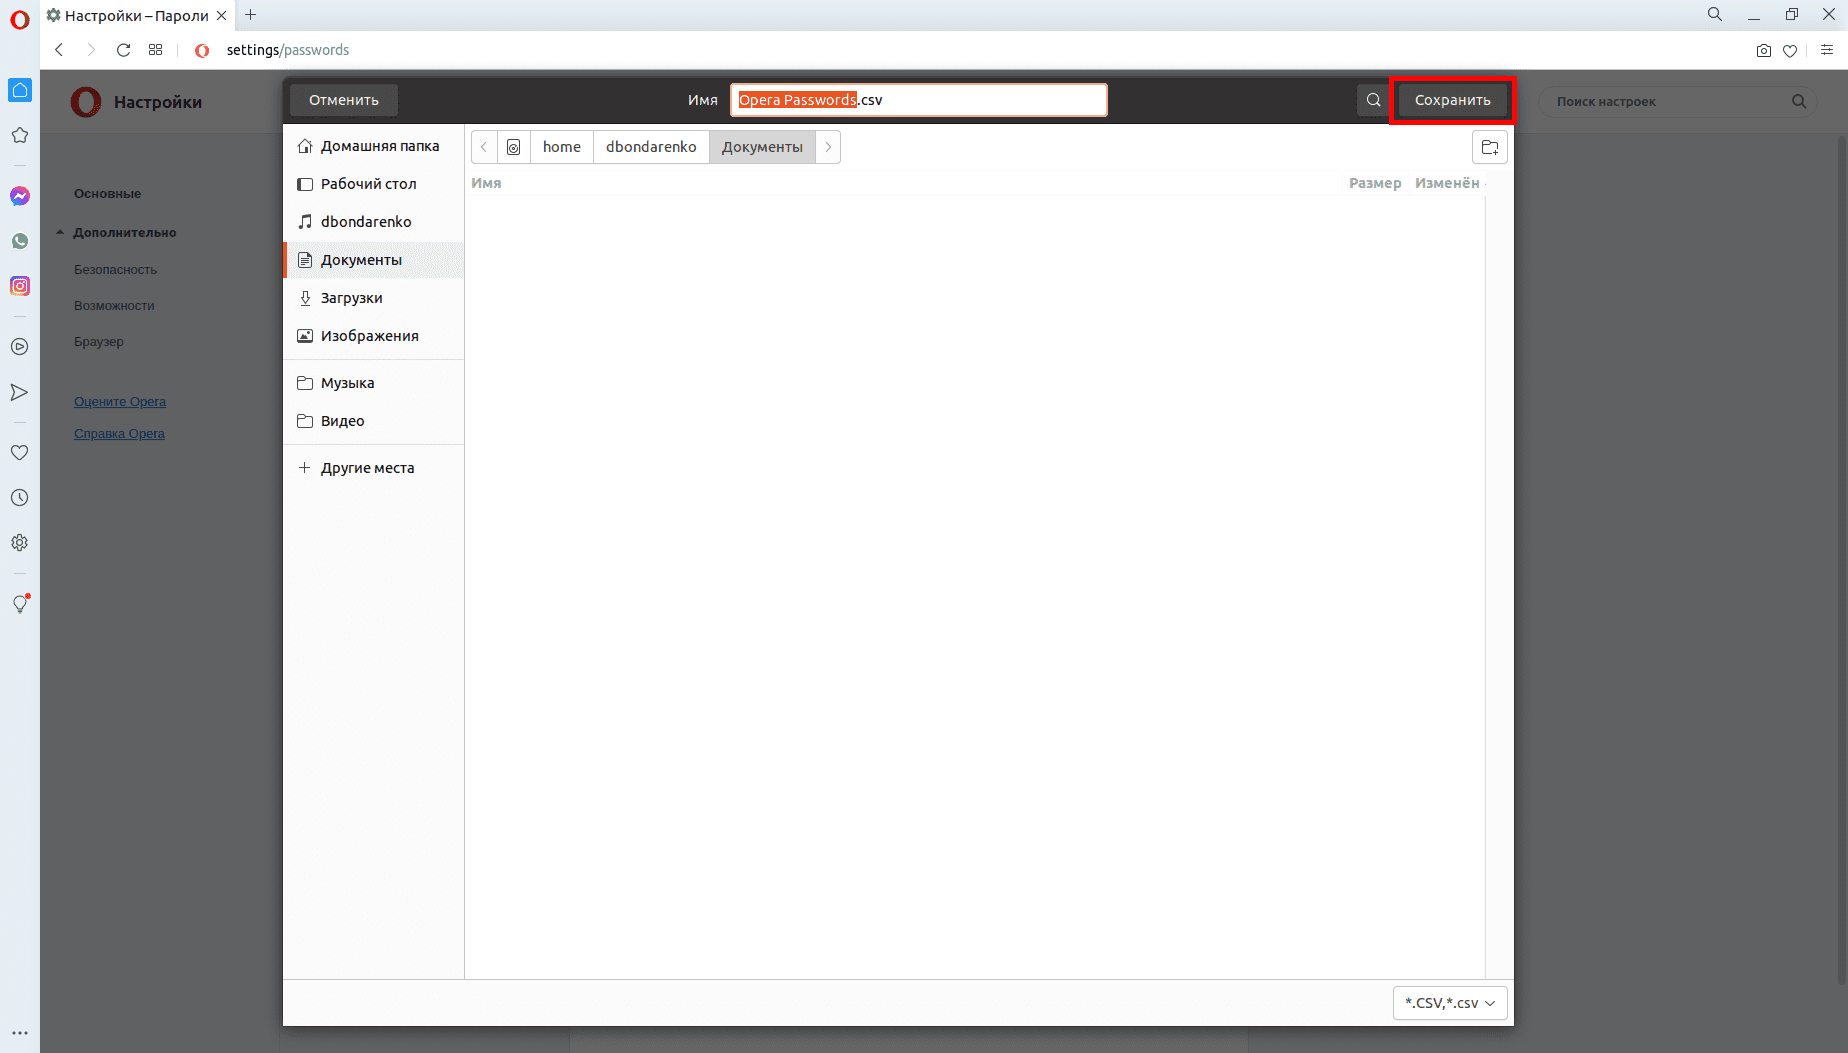Image resolution: width=1848 pixels, height=1053 pixels.
Task: Click the dbondarenko path breadcrumb
Action: point(651,147)
